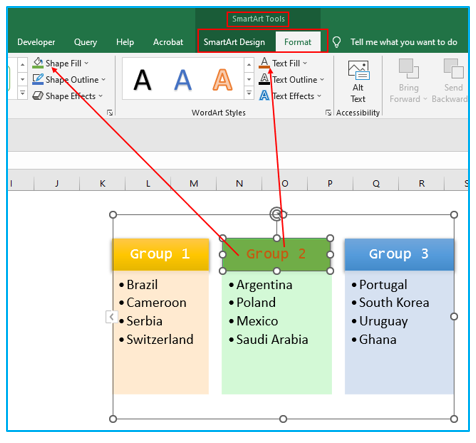Click the Text Fill letter icon

pos(264,63)
